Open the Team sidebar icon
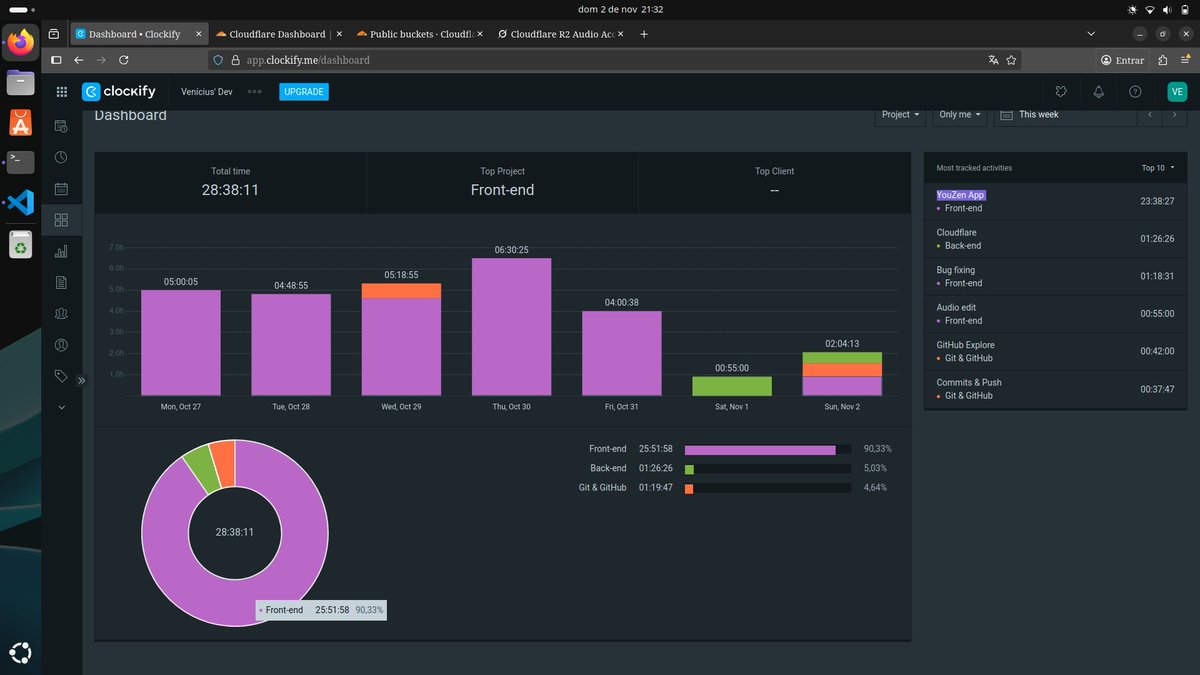The width and height of the screenshot is (1200, 675). click(61, 313)
